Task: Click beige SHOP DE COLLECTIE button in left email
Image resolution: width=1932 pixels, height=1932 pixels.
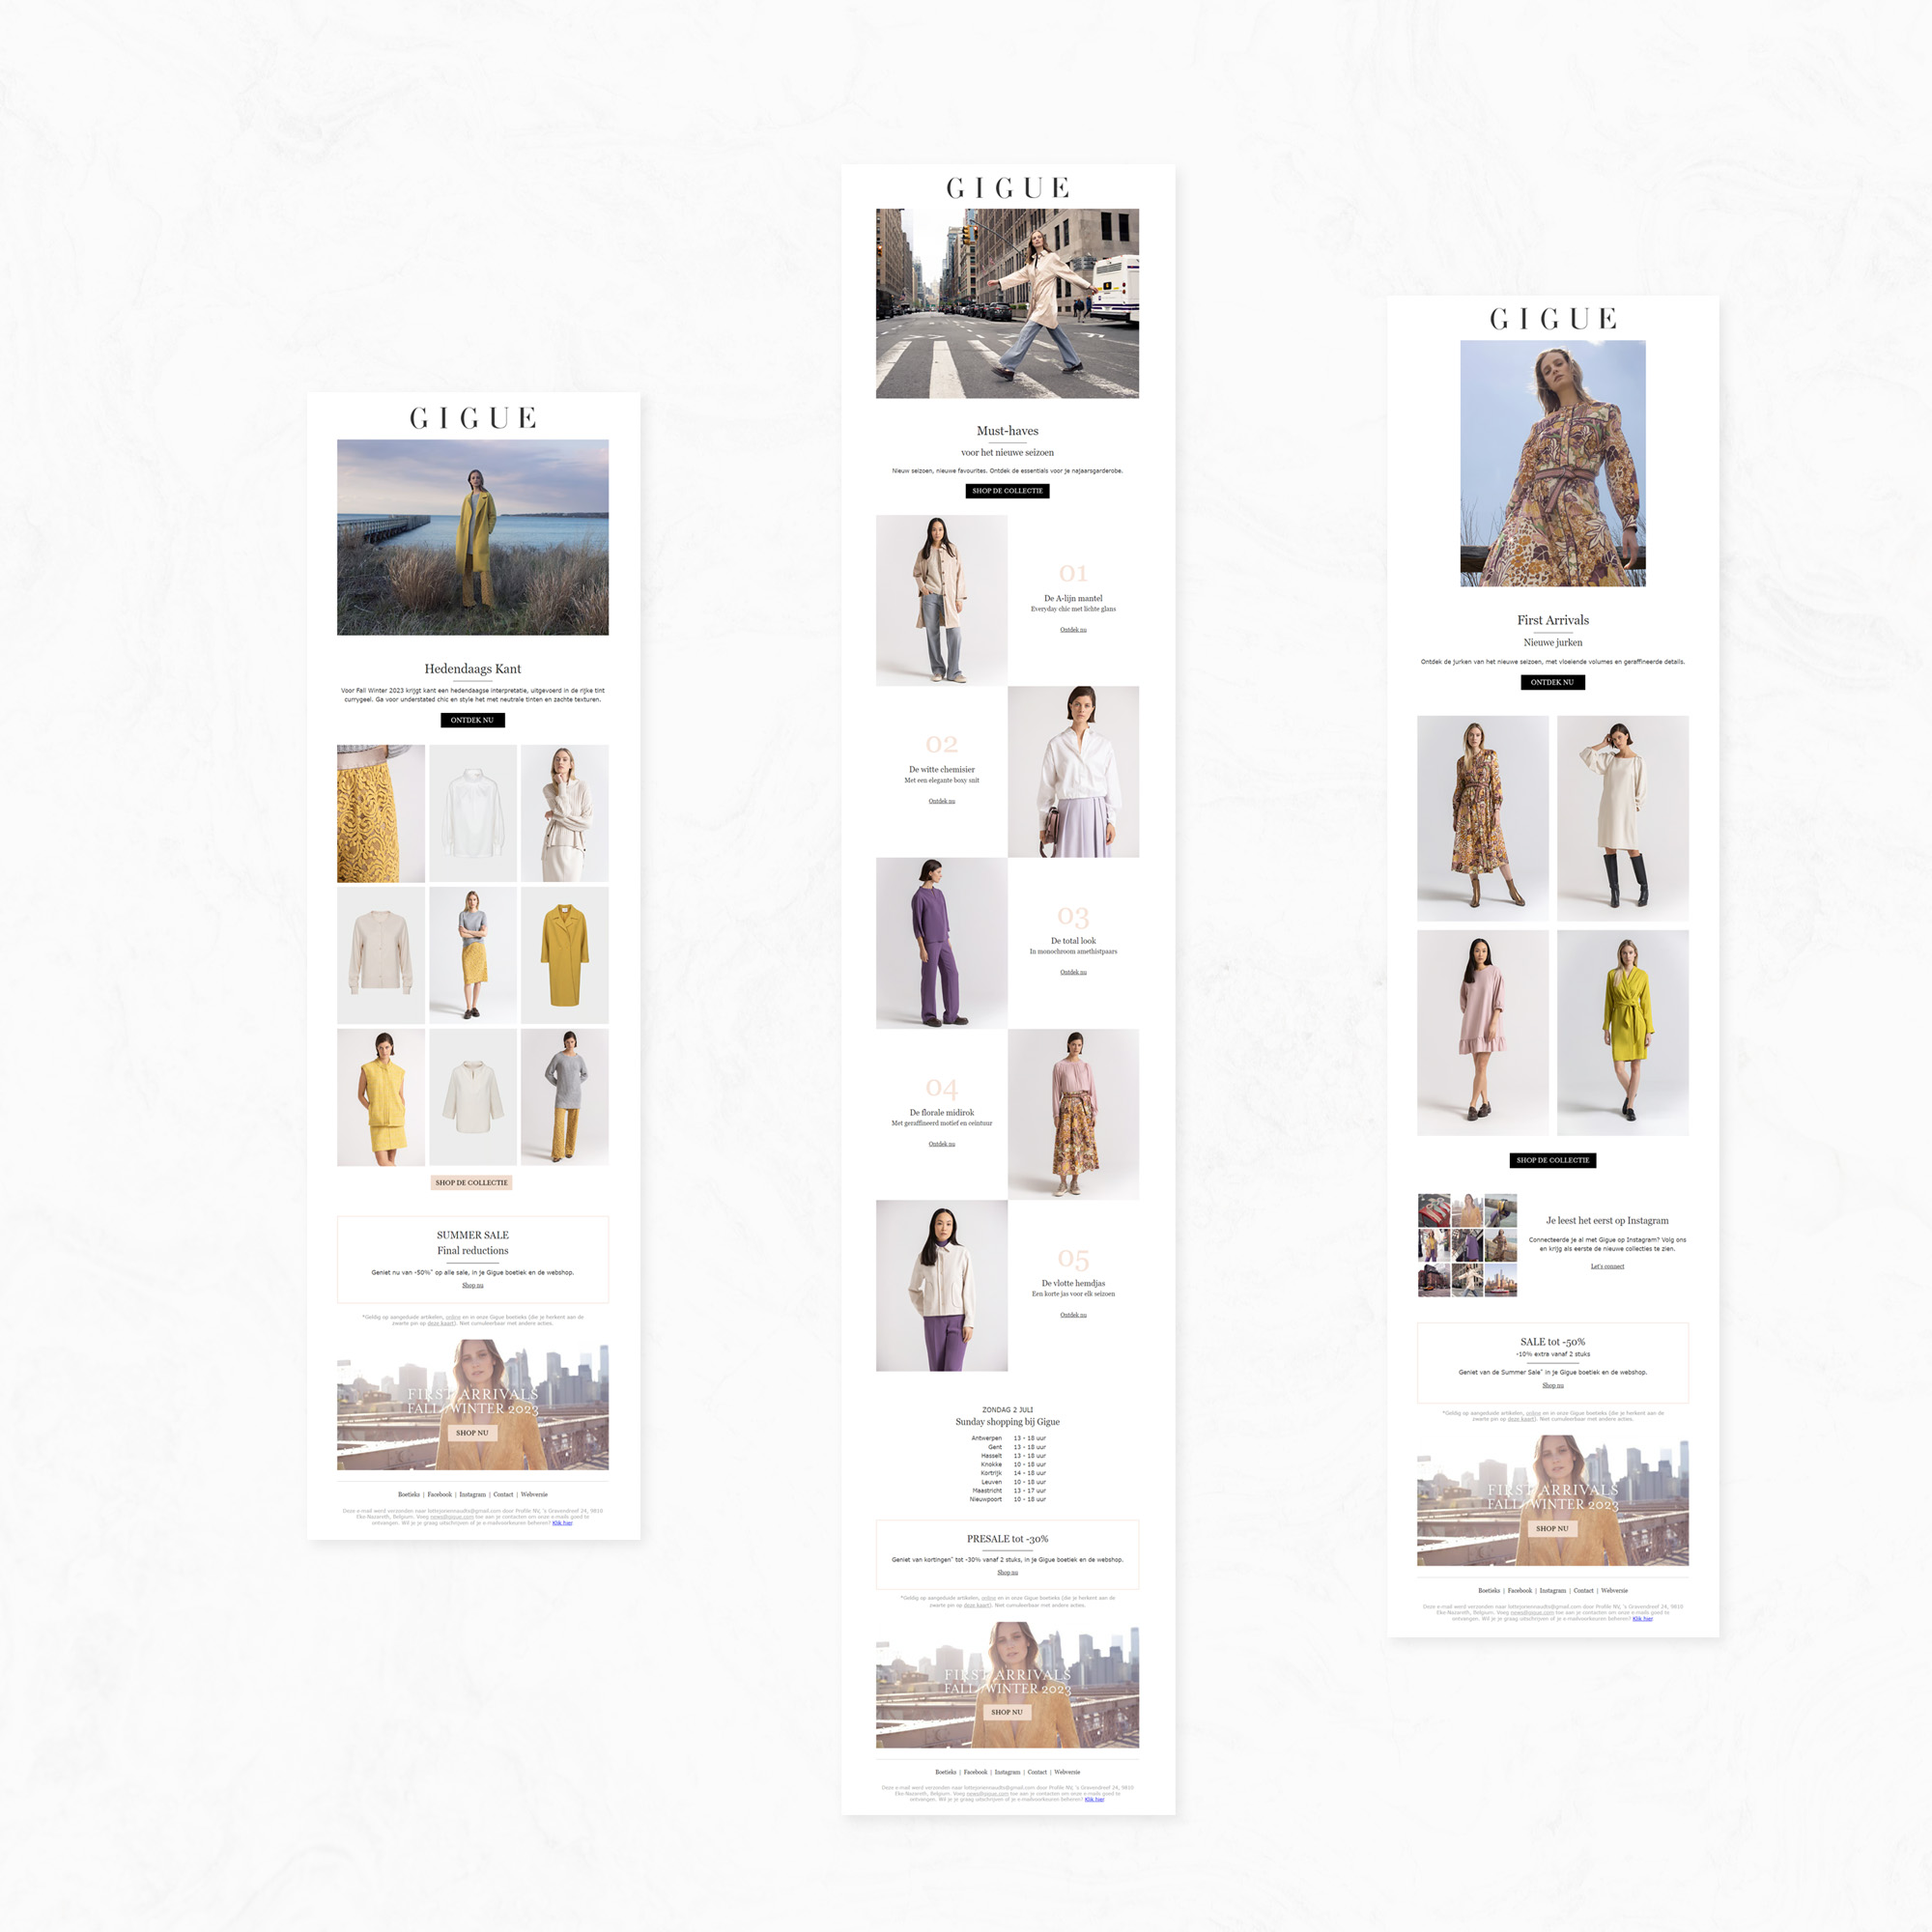Action: 472,1182
